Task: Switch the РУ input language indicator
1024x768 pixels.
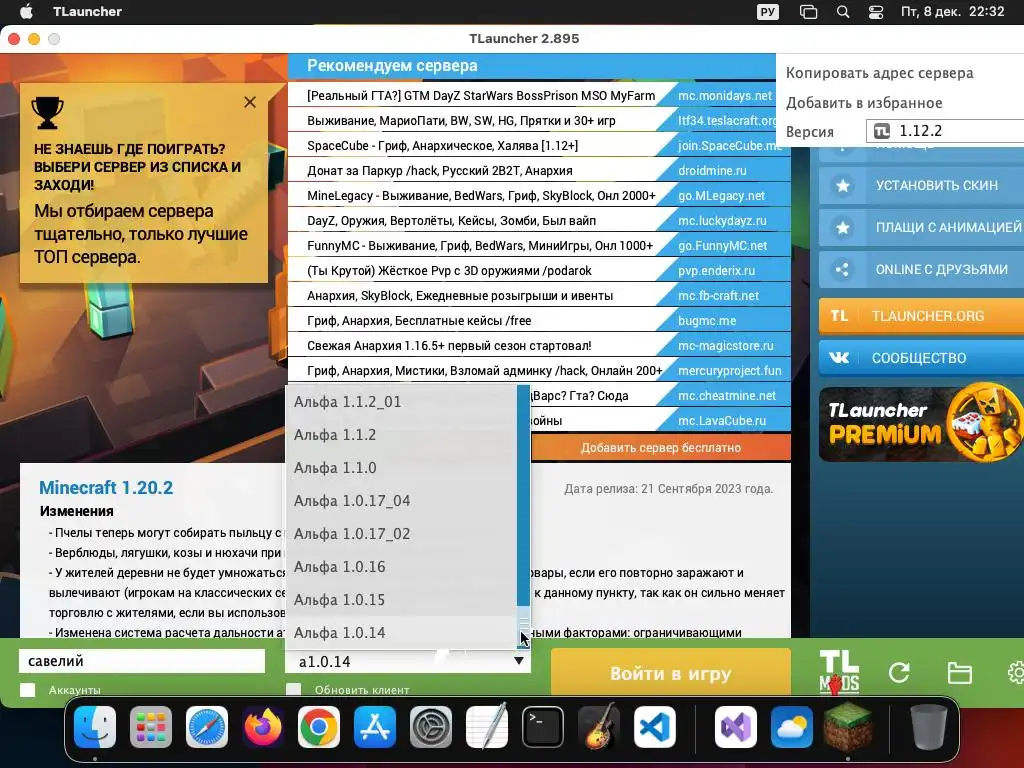Action: 767,12
